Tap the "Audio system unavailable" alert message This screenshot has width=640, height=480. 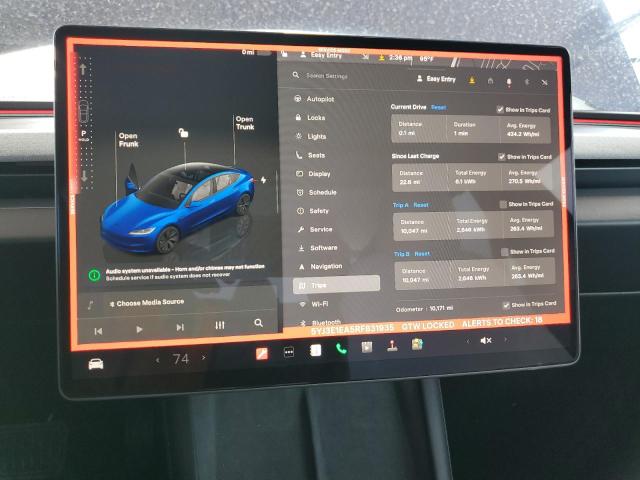tap(185, 272)
